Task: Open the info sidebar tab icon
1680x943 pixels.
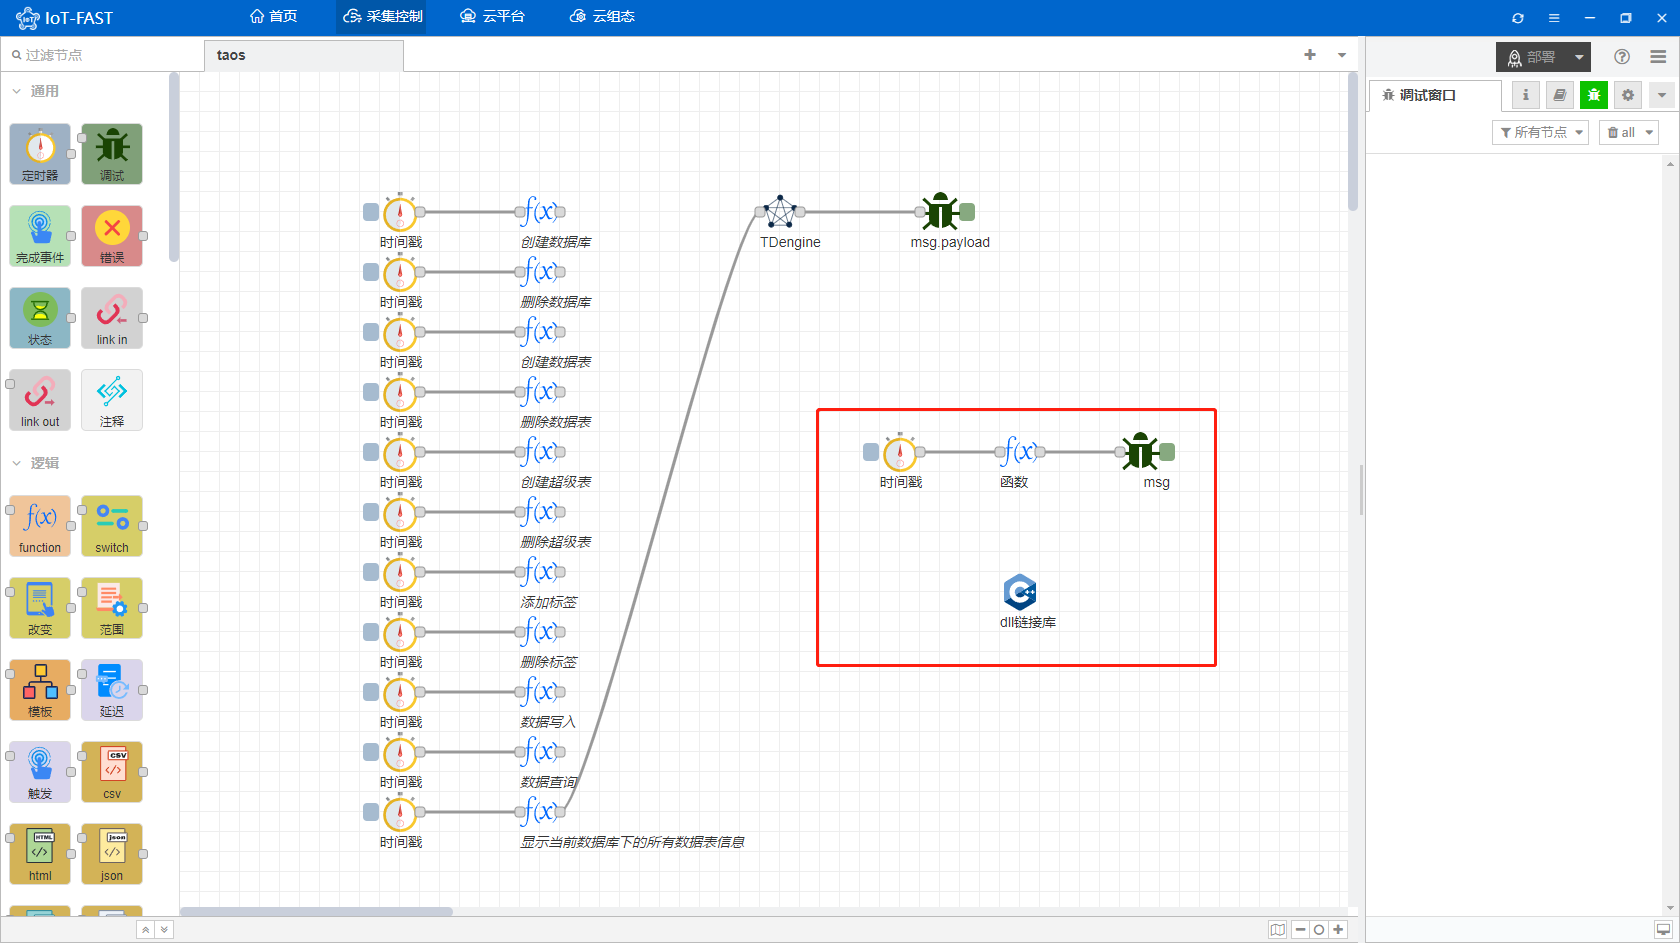Action: tap(1525, 95)
